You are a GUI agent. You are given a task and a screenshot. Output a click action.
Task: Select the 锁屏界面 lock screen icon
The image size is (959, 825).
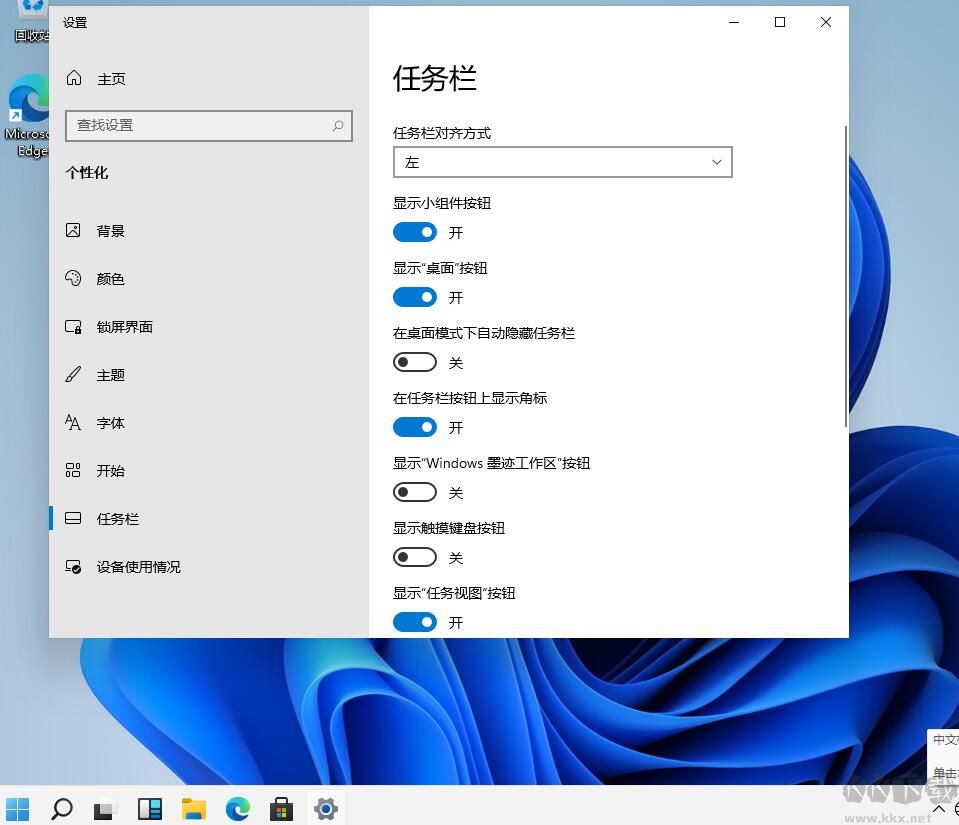72,327
